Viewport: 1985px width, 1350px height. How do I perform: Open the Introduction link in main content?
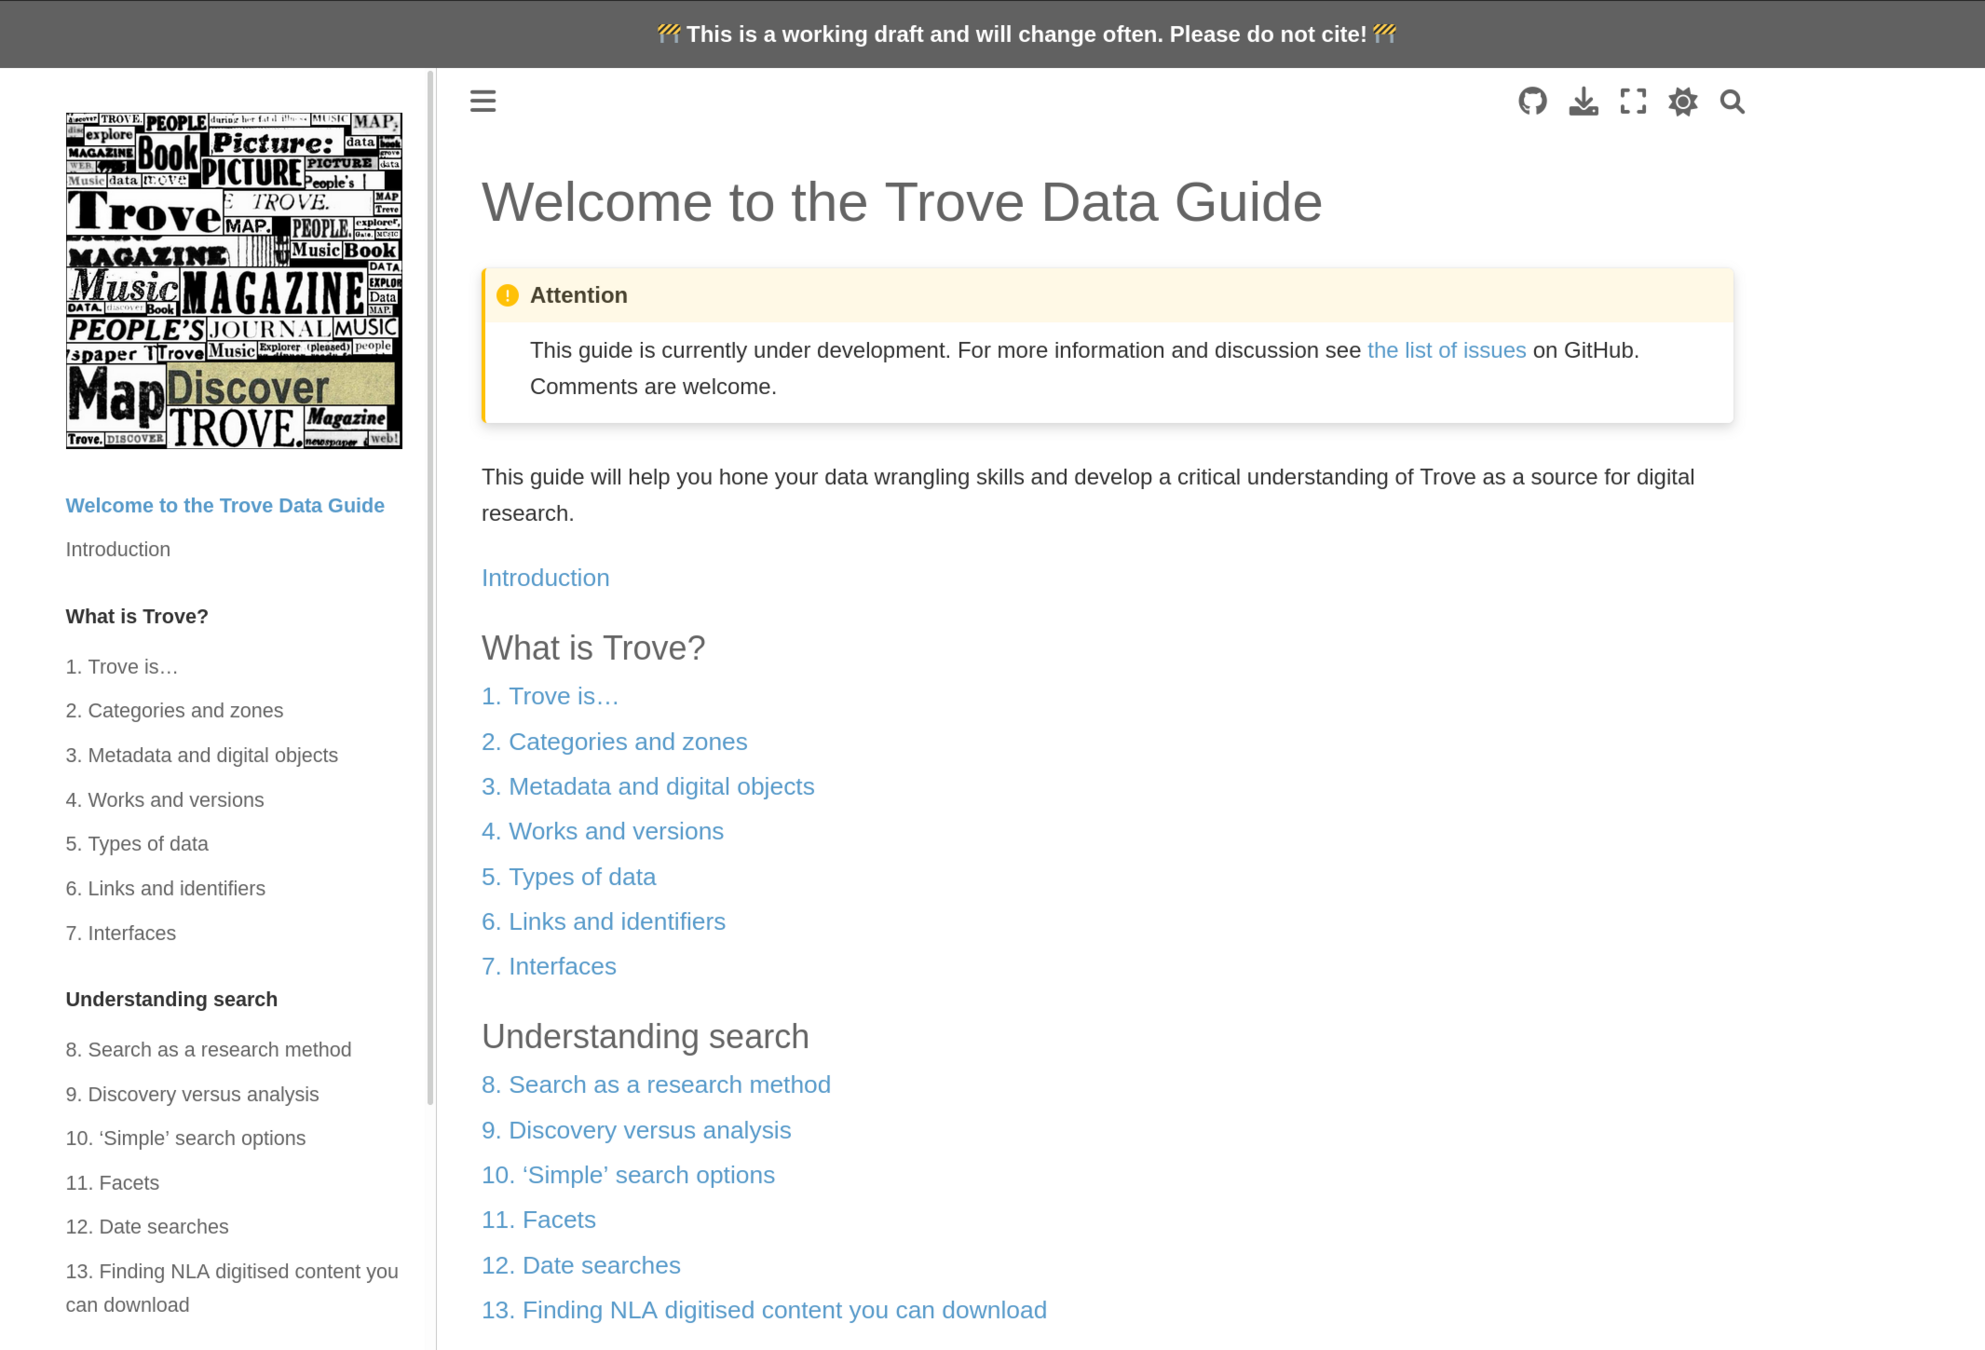coord(545,578)
